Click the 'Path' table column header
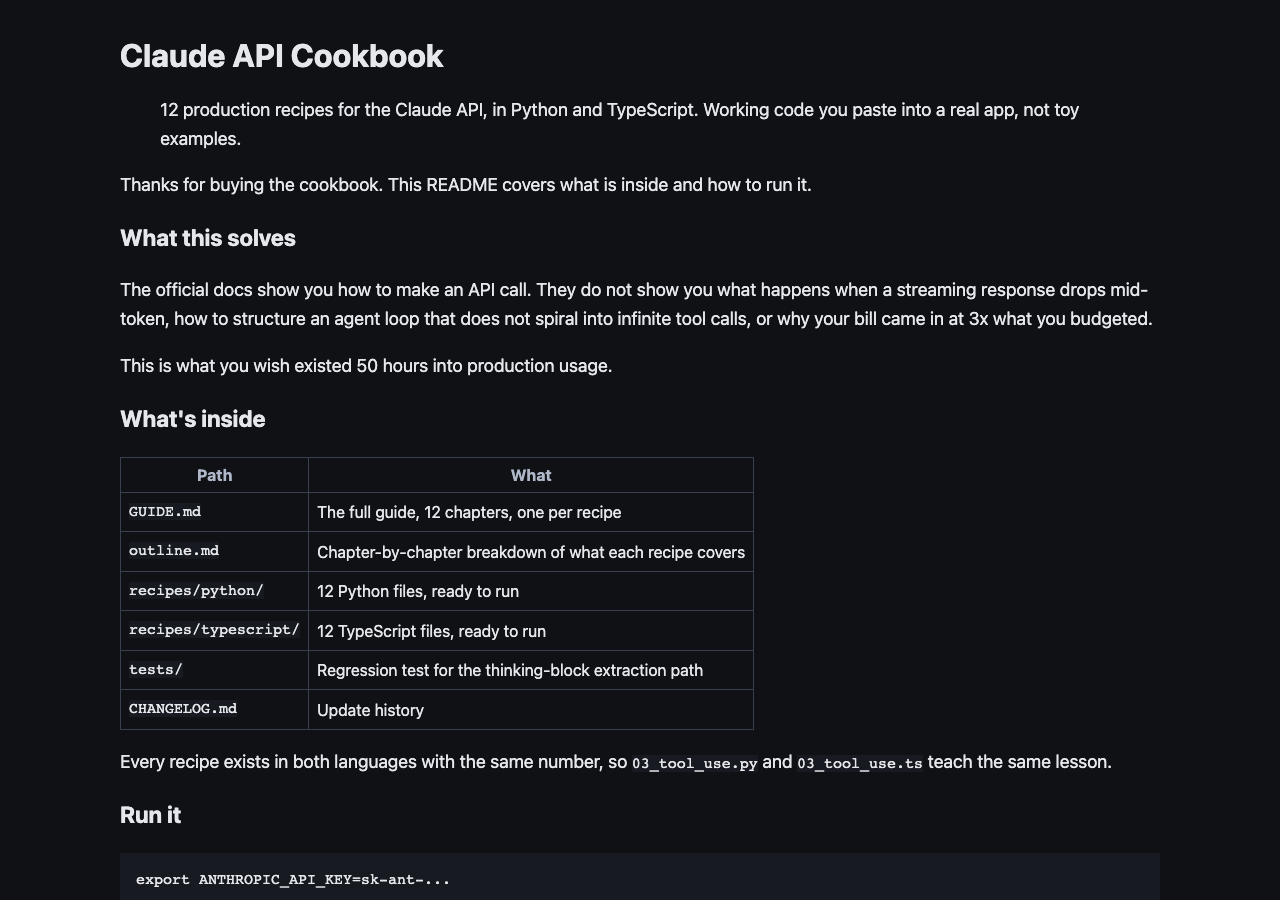 (x=214, y=475)
